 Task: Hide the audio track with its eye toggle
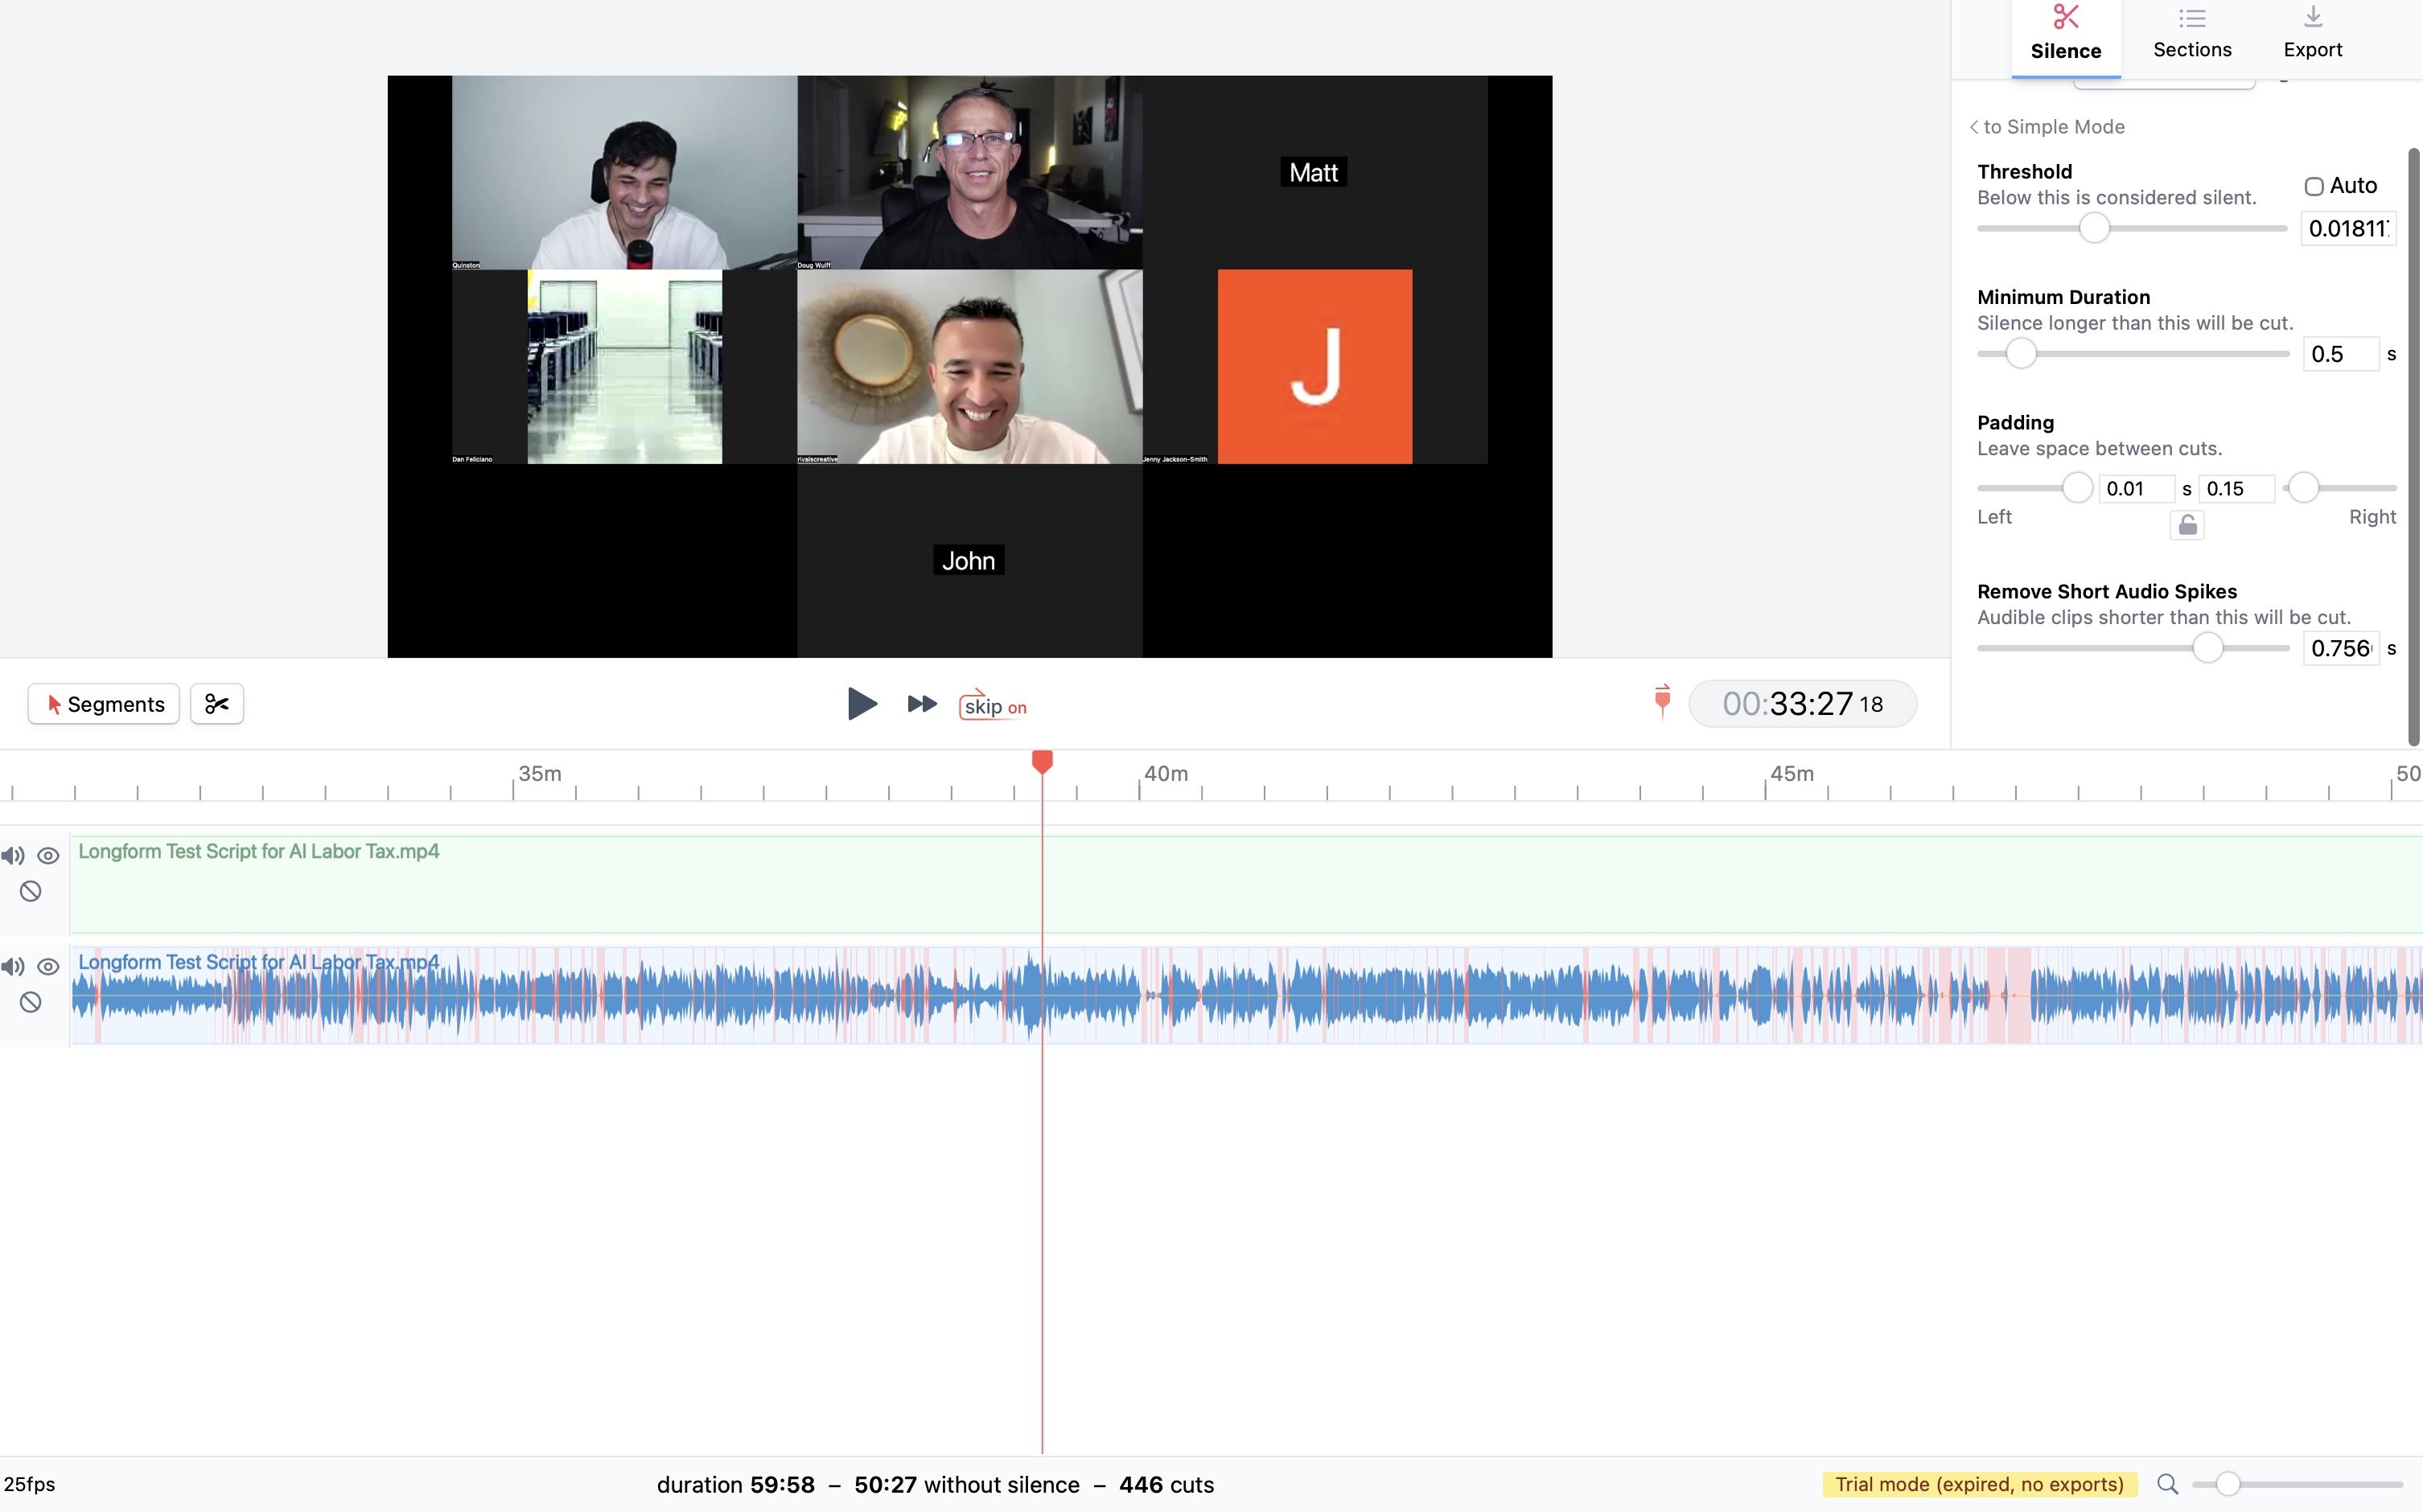tap(48, 966)
